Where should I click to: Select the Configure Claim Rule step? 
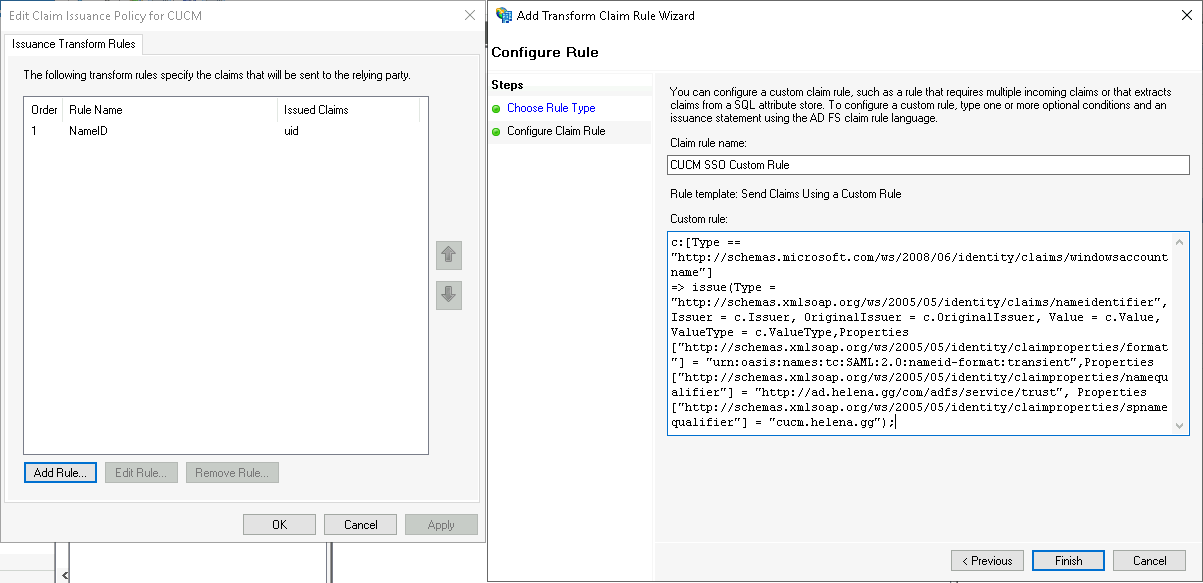pos(556,131)
